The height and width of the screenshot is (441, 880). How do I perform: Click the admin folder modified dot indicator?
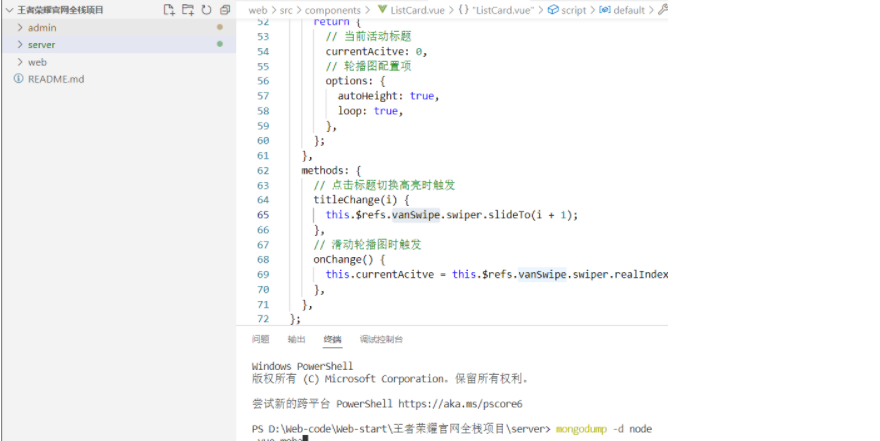220,27
